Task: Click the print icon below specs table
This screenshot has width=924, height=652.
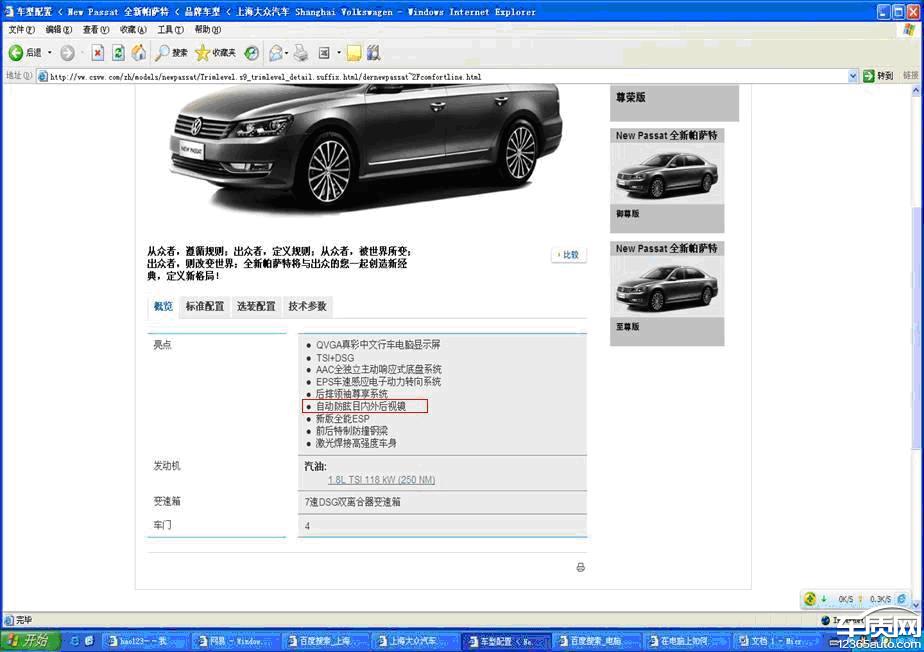Action: [580, 567]
